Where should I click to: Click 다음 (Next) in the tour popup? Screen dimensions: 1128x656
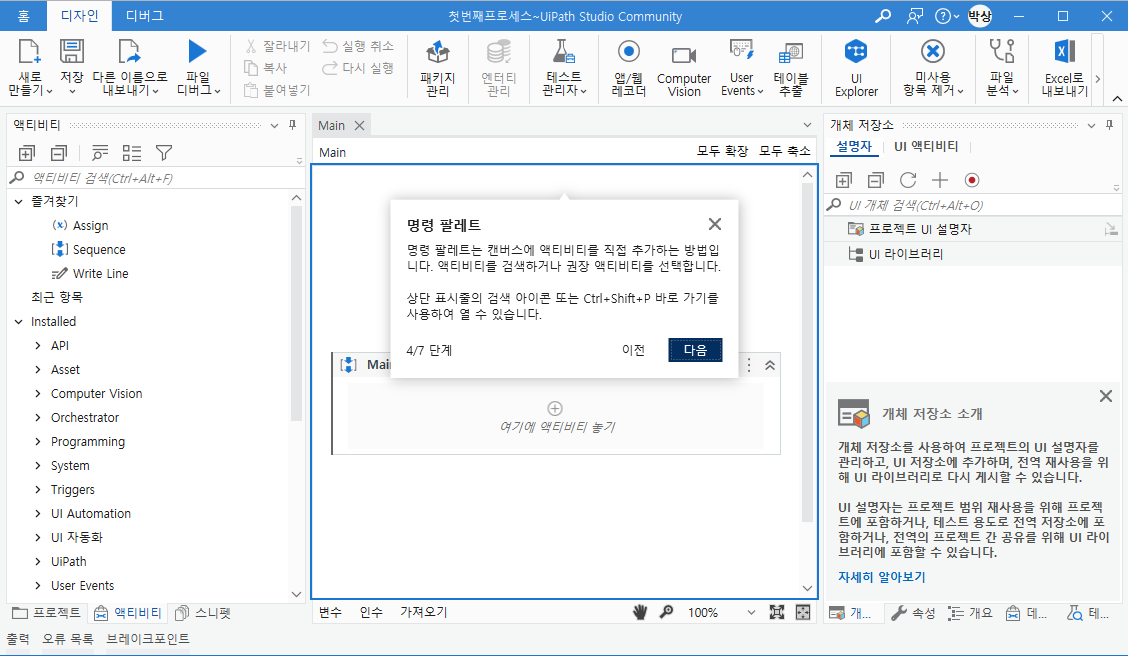[695, 350]
